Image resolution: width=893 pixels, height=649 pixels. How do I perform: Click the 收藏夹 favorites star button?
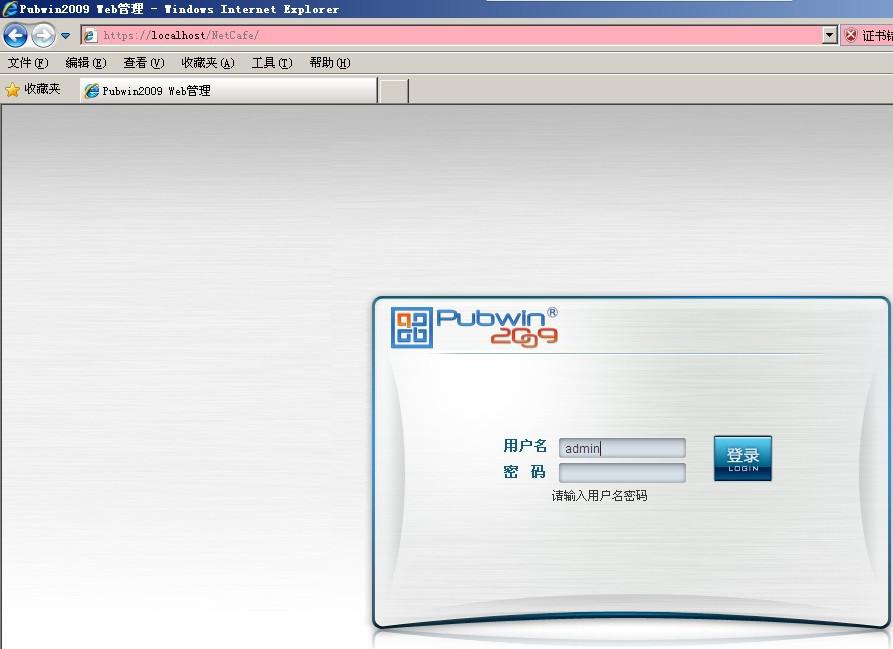click(x=33, y=89)
